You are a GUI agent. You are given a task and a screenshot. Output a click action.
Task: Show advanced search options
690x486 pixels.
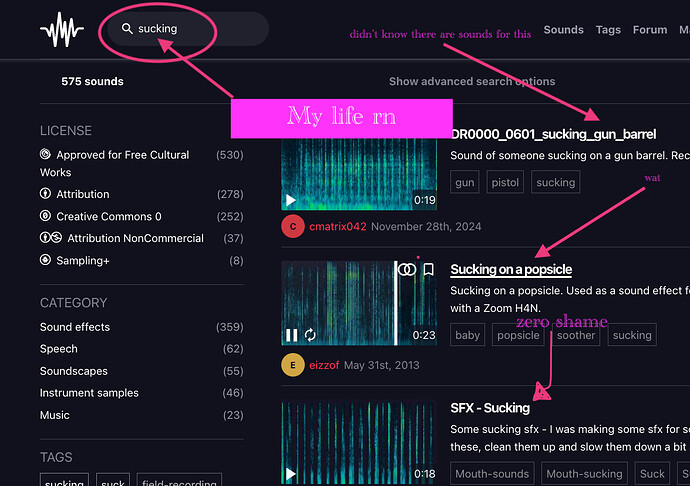coord(471,82)
